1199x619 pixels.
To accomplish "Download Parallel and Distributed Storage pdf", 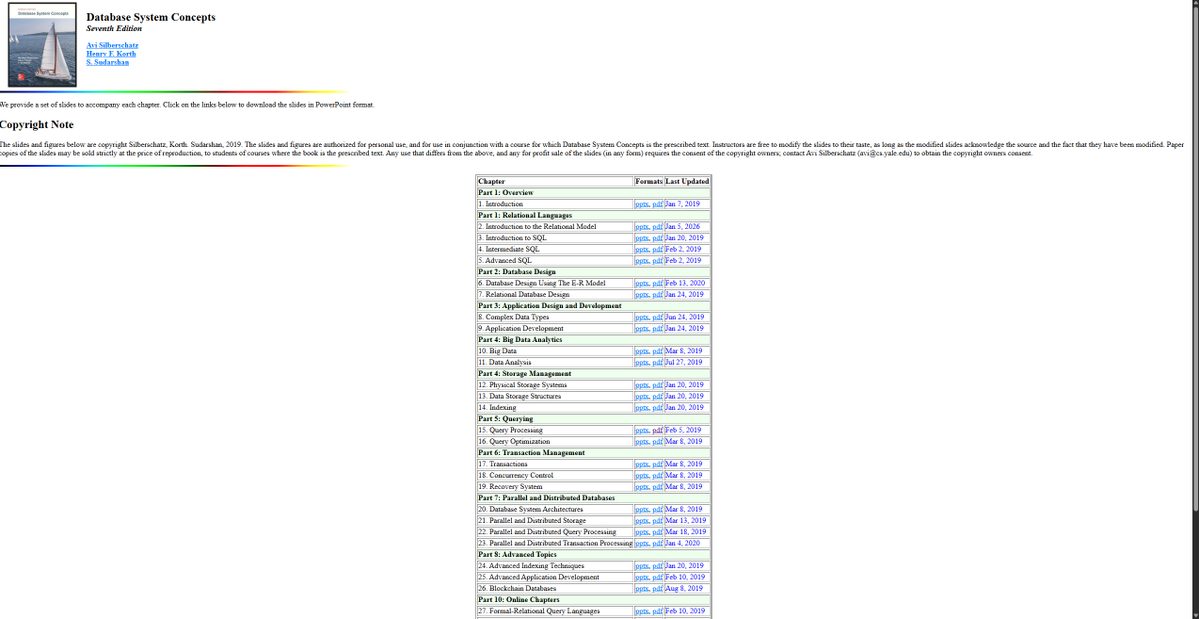I will coord(657,520).
